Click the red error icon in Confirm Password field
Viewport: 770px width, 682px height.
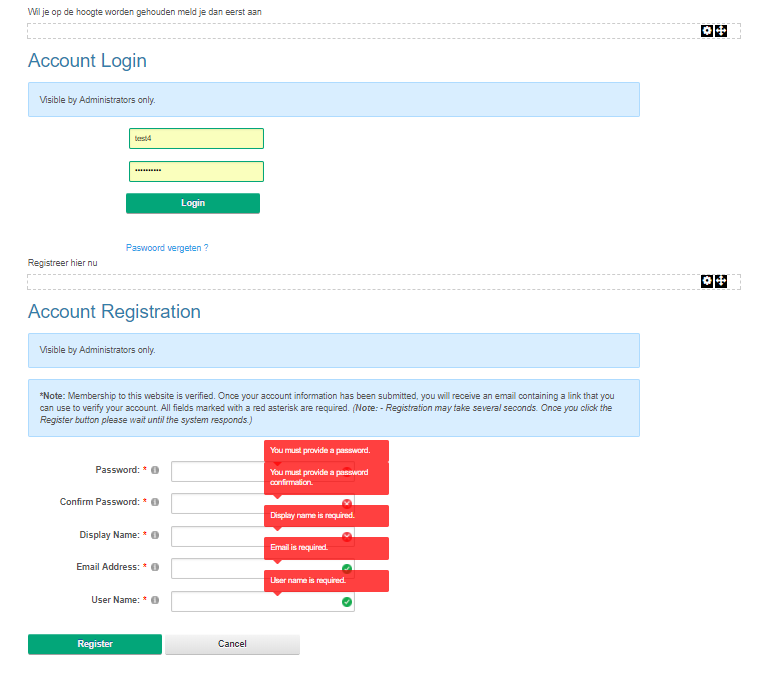tap(347, 503)
